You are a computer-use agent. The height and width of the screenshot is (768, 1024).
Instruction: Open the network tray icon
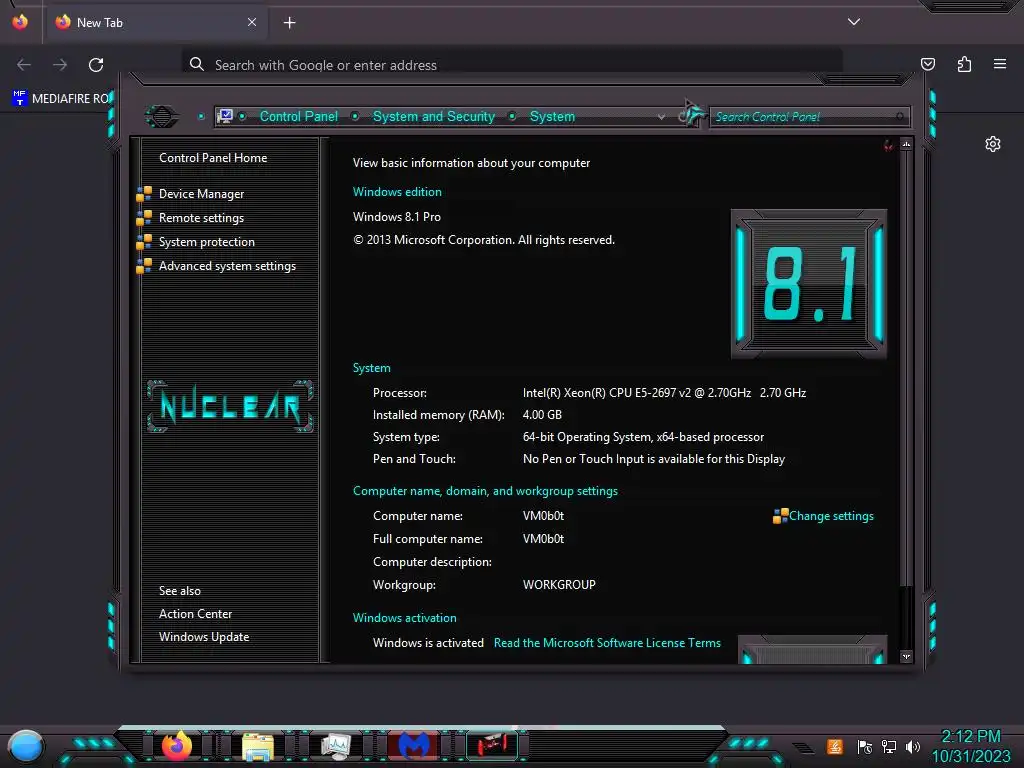click(889, 746)
